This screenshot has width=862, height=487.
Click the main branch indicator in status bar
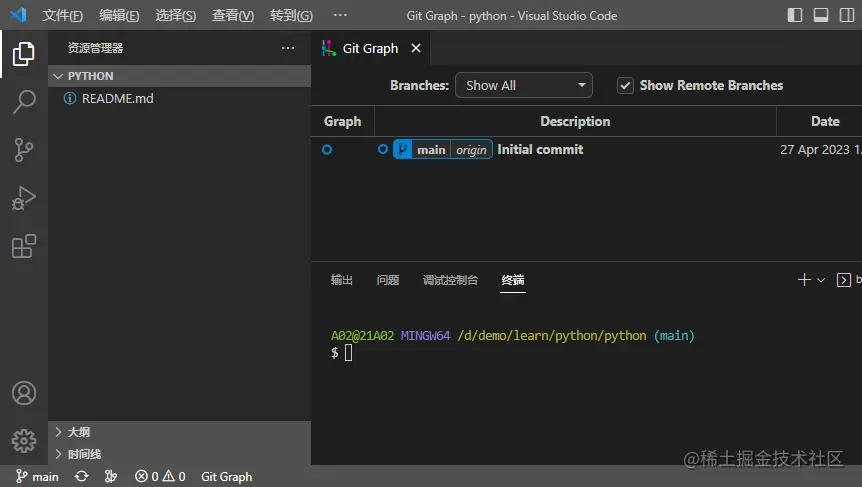coord(37,476)
